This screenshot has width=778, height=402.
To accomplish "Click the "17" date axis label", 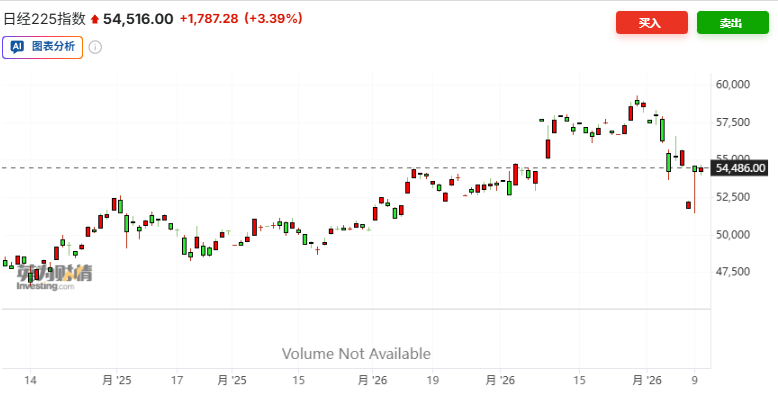I will pos(177,381).
